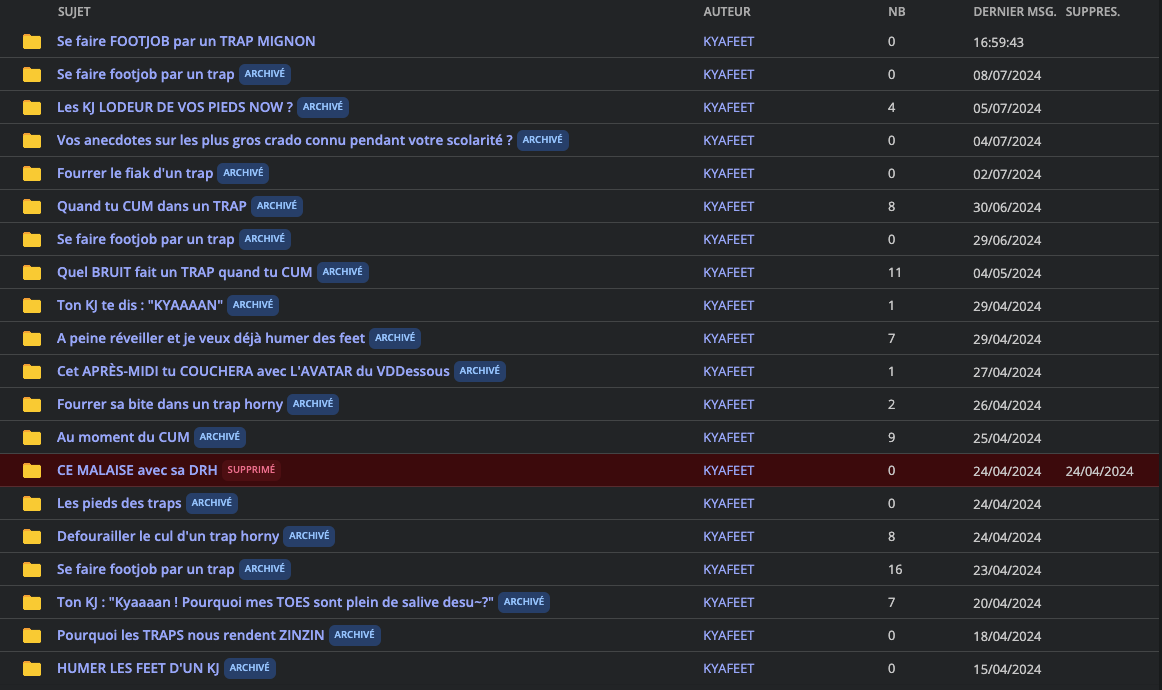Click folder icon beside 'Pourquoi les TRAPS' topic
The height and width of the screenshot is (690, 1162).
32,635
